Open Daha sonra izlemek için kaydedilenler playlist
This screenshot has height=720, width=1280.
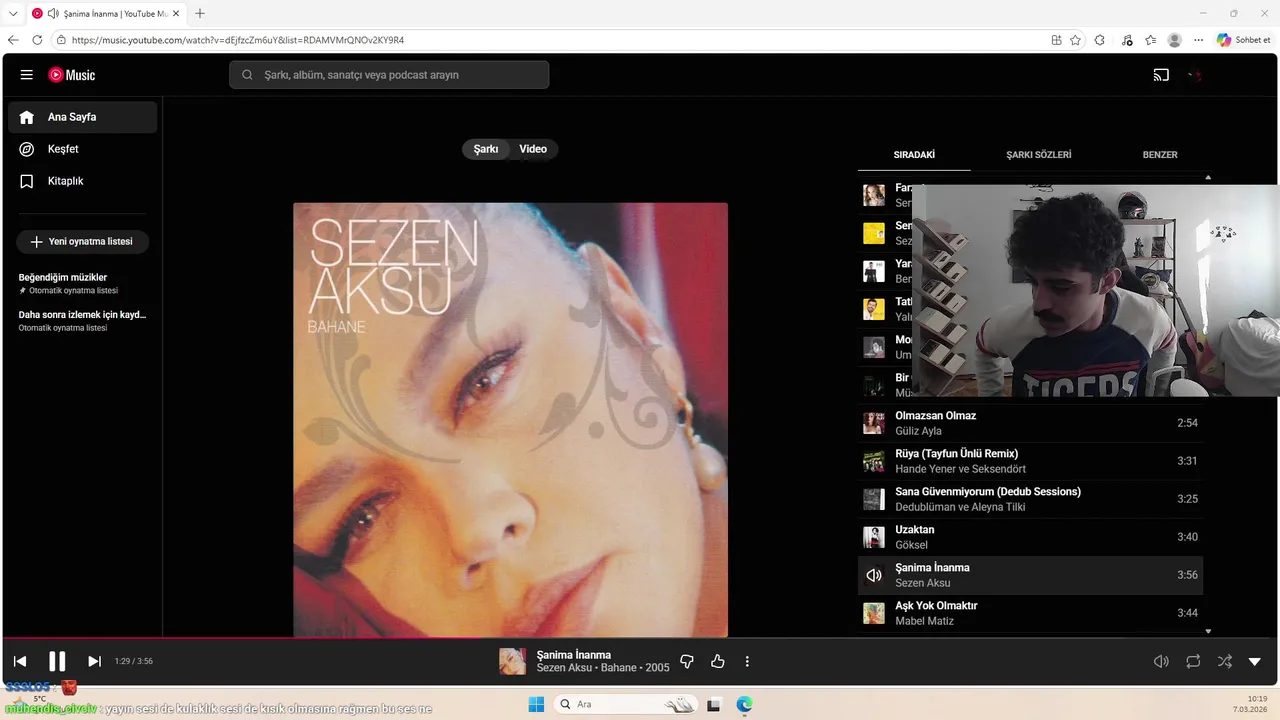coord(82,320)
